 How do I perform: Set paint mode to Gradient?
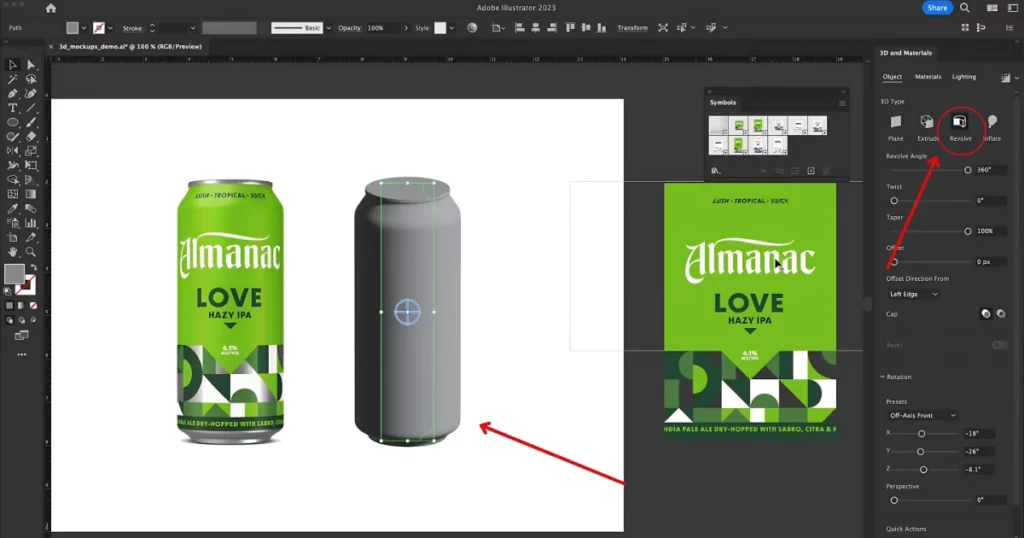tap(22, 306)
